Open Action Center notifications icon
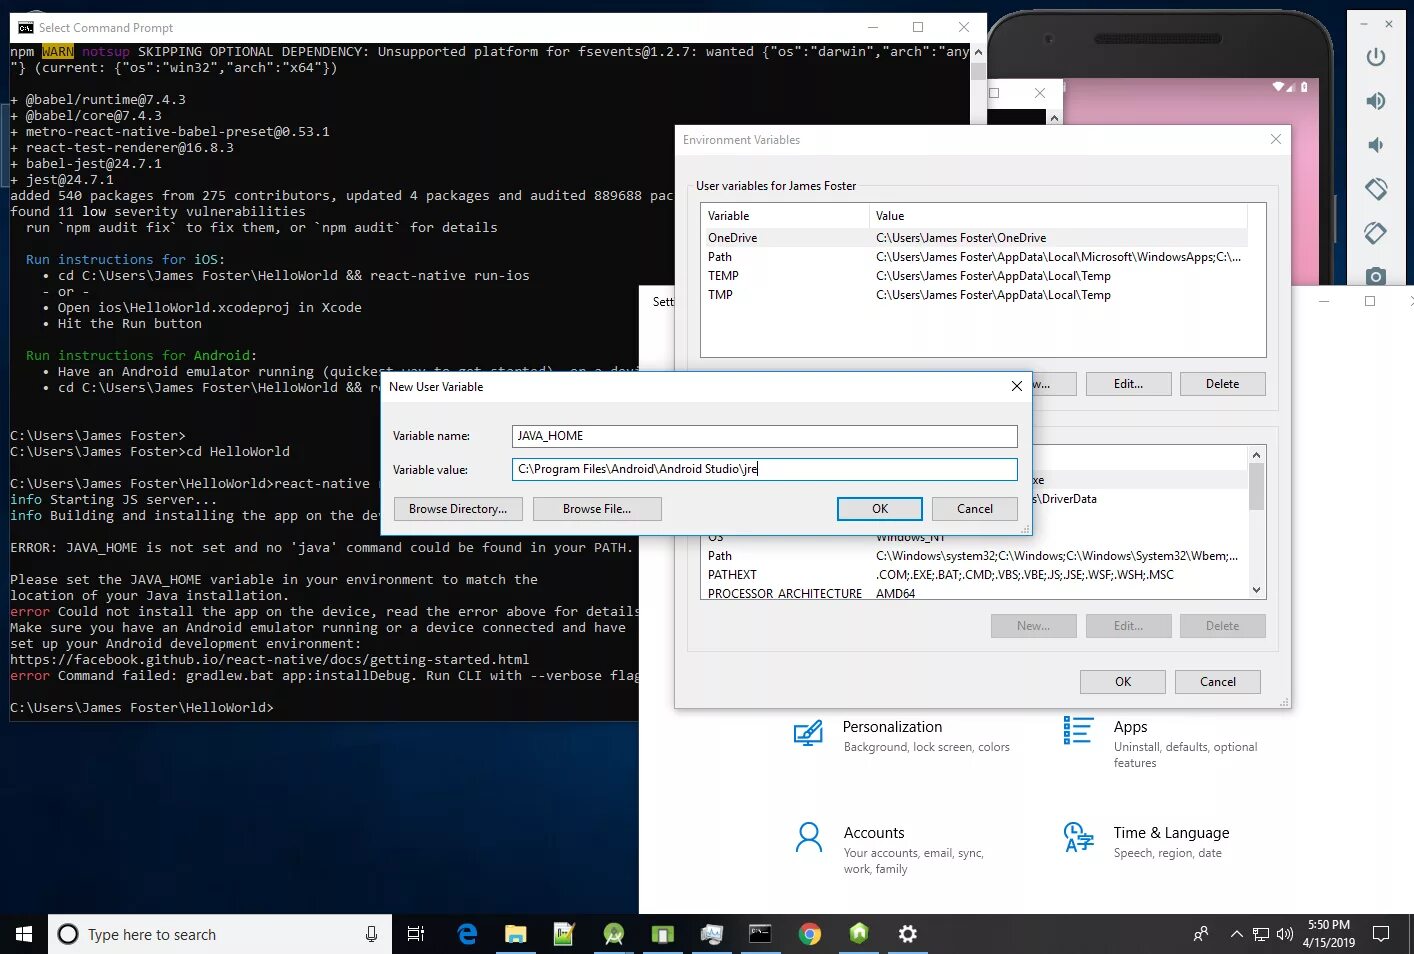This screenshot has height=954, width=1414. 1381,934
